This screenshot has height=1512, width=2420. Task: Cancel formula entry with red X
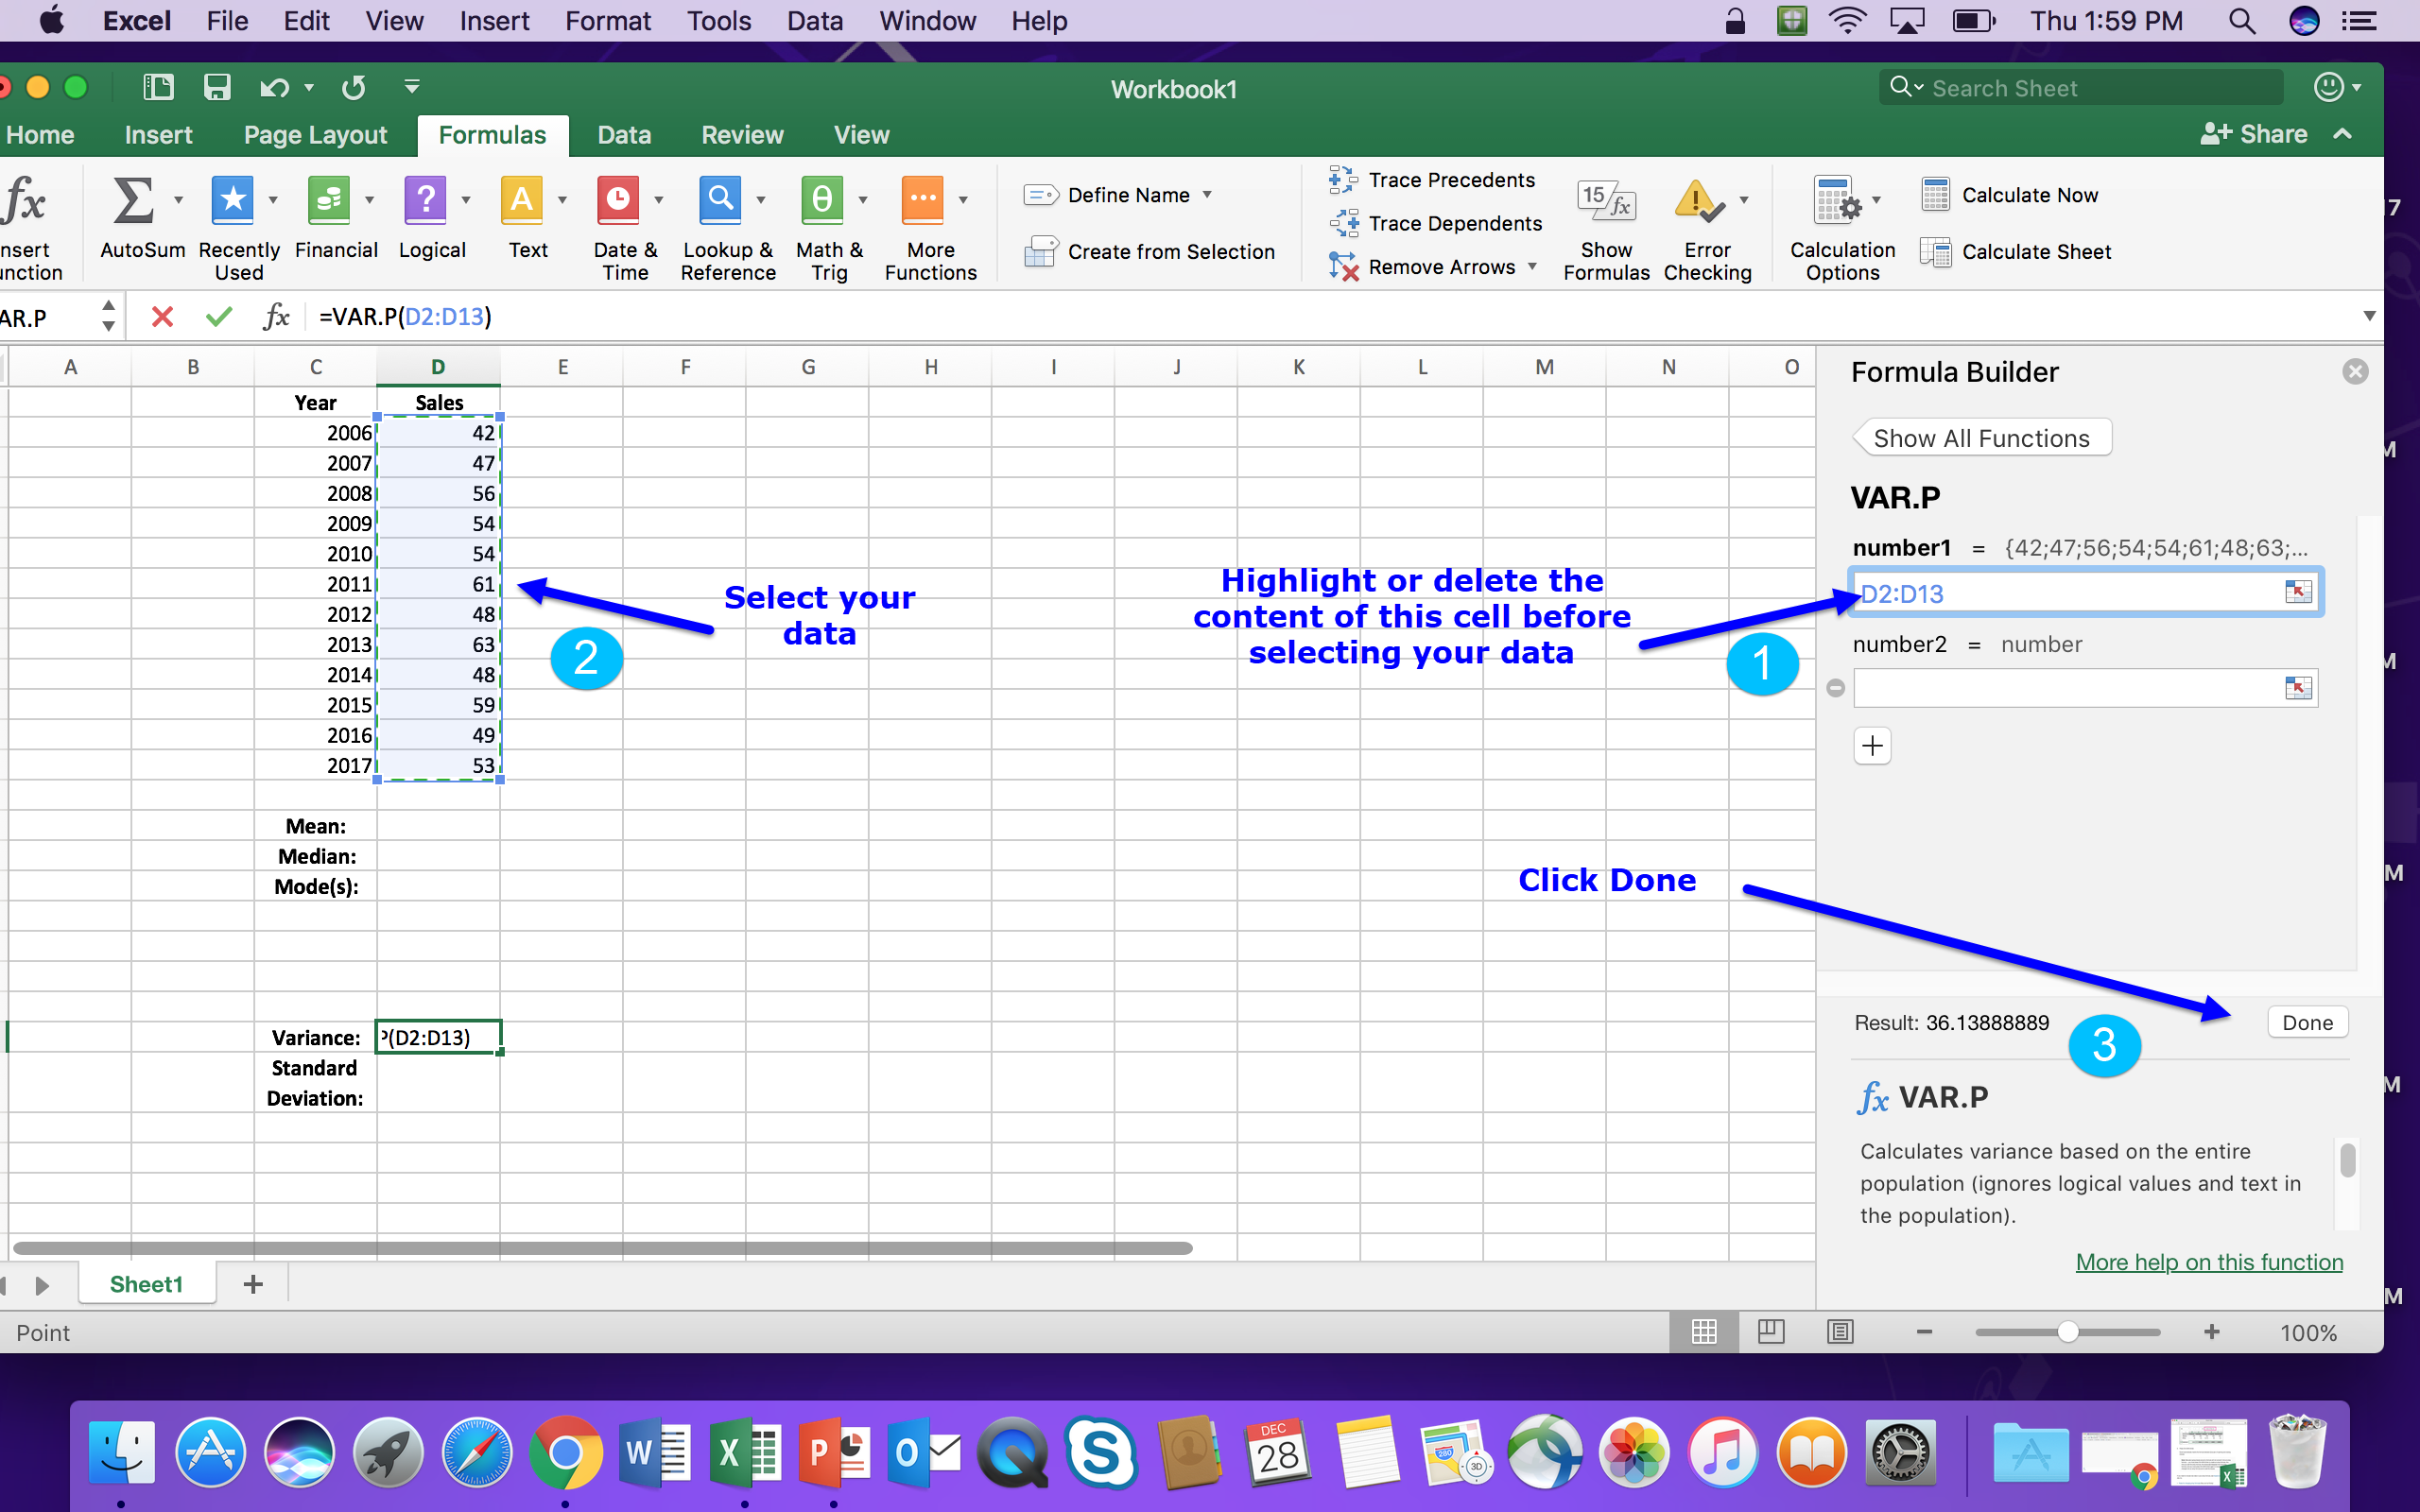(x=162, y=317)
